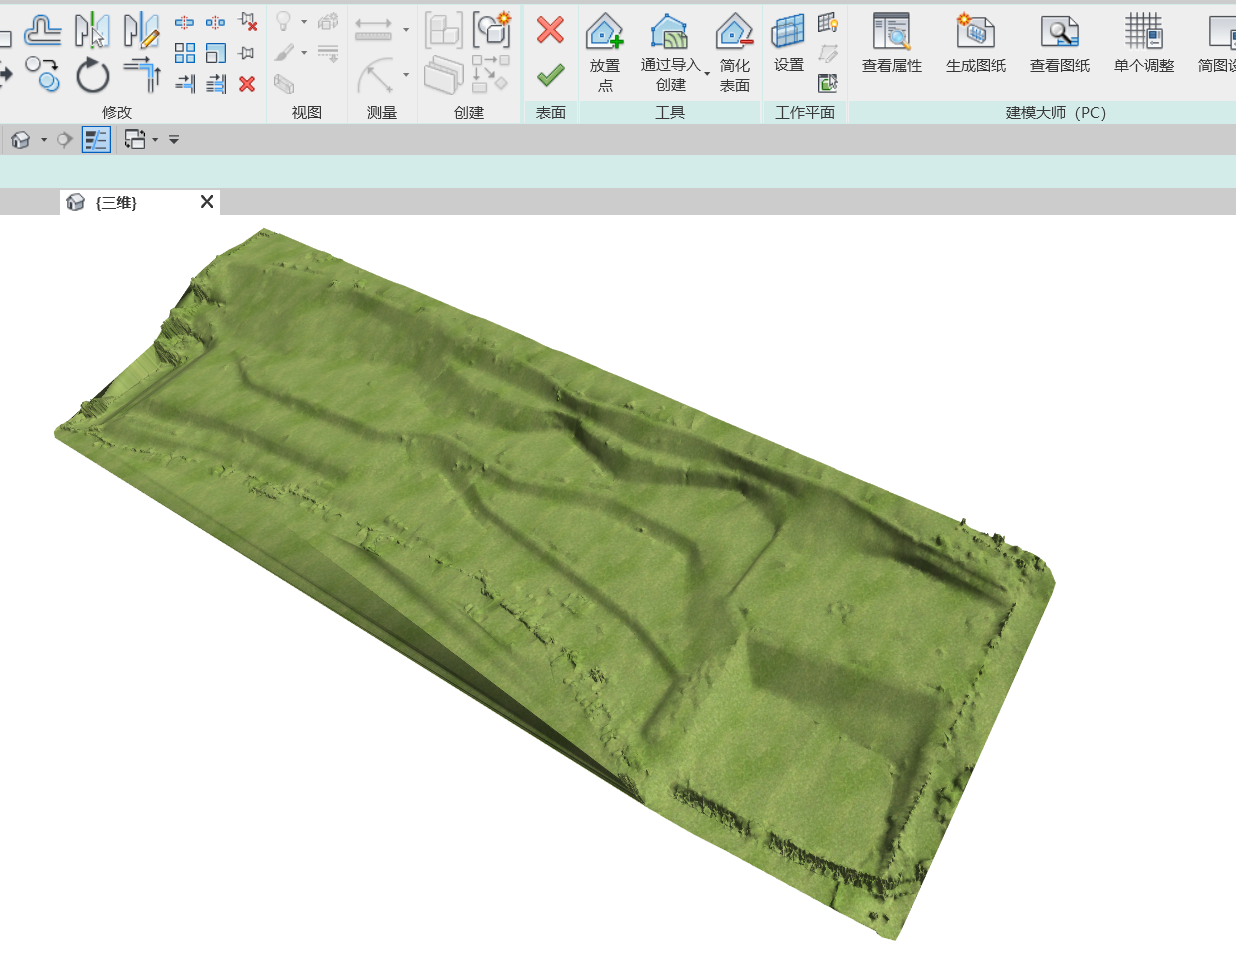1236x964 pixels.
Task: Click Generate Drawings (生成图纸) icon
Action: pyautogui.click(x=975, y=45)
